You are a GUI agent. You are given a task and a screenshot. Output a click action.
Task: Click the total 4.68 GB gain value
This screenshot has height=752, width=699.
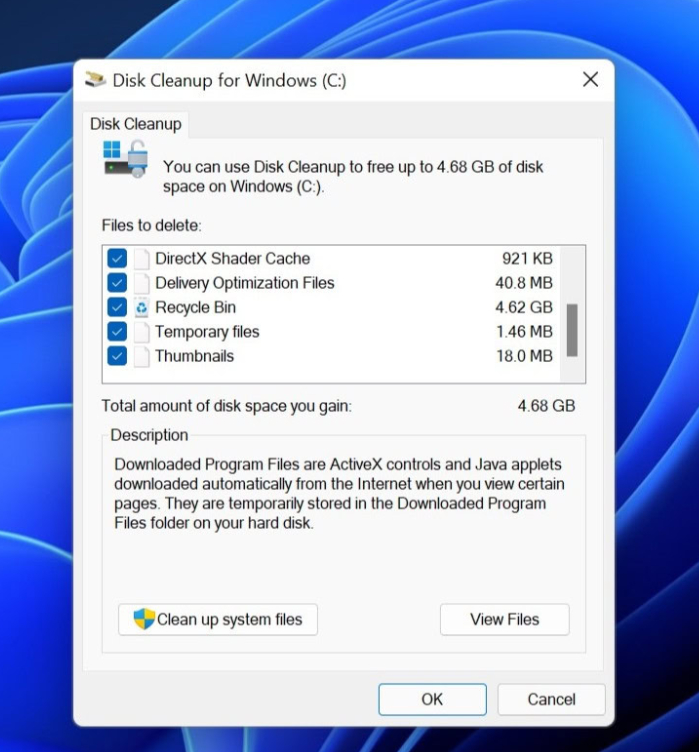tap(546, 406)
